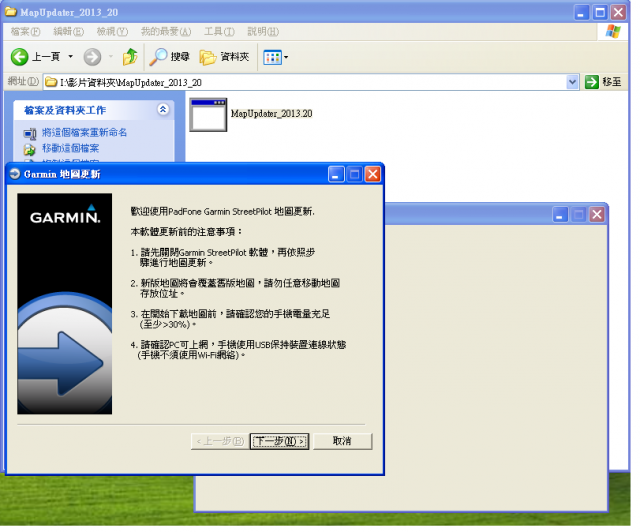The width and height of the screenshot is (640, 532).
Task: Click 移動這個檔案 link
Action: pyautogui.click(x=71, y=148)
